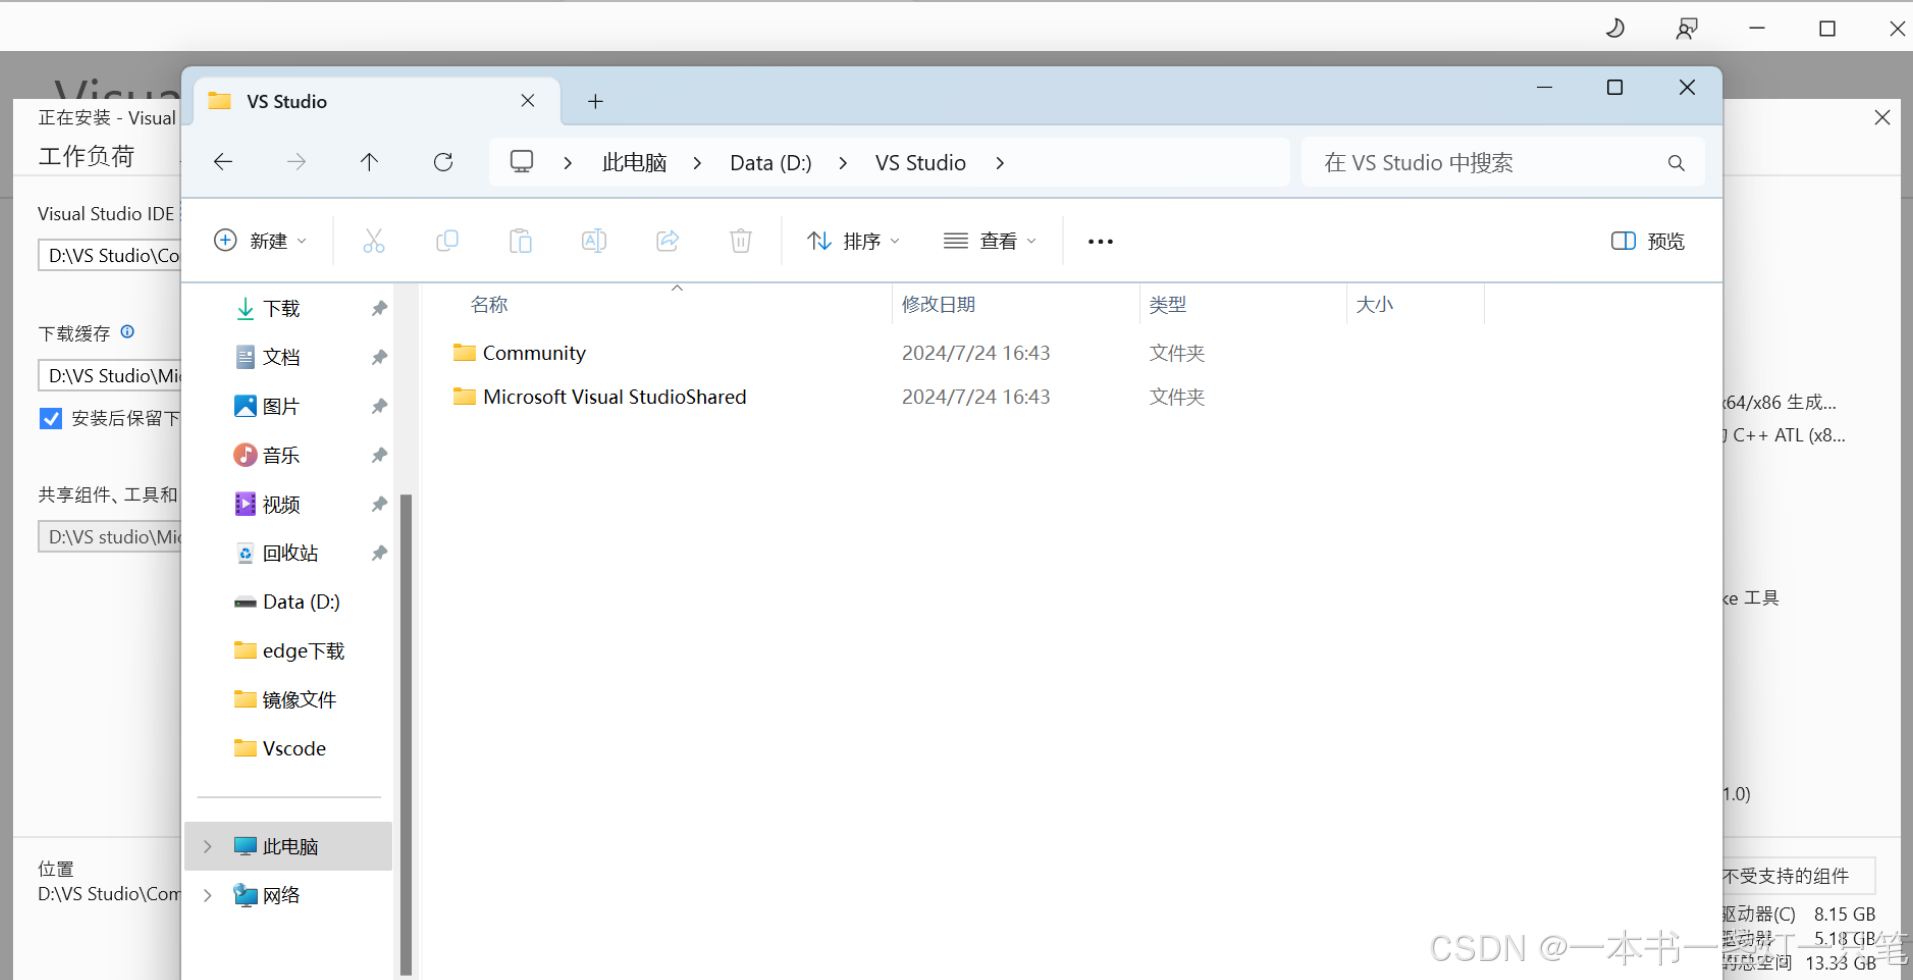Open the 查看 view dropdown
The height and width of the screenshot is (980, 1913).
point(990,241)
